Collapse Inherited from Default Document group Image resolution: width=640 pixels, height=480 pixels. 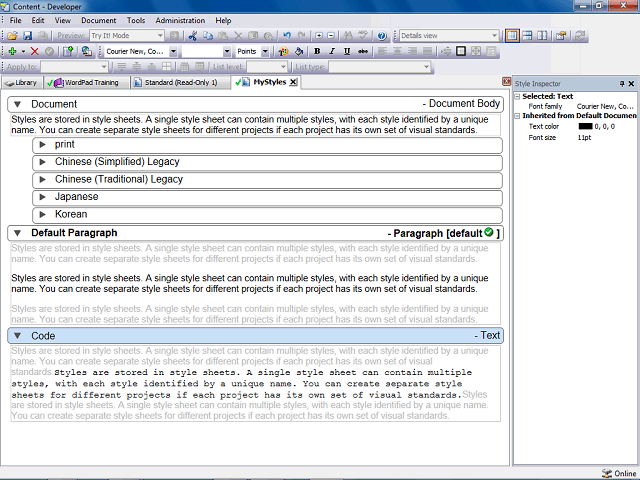point(517,116)
